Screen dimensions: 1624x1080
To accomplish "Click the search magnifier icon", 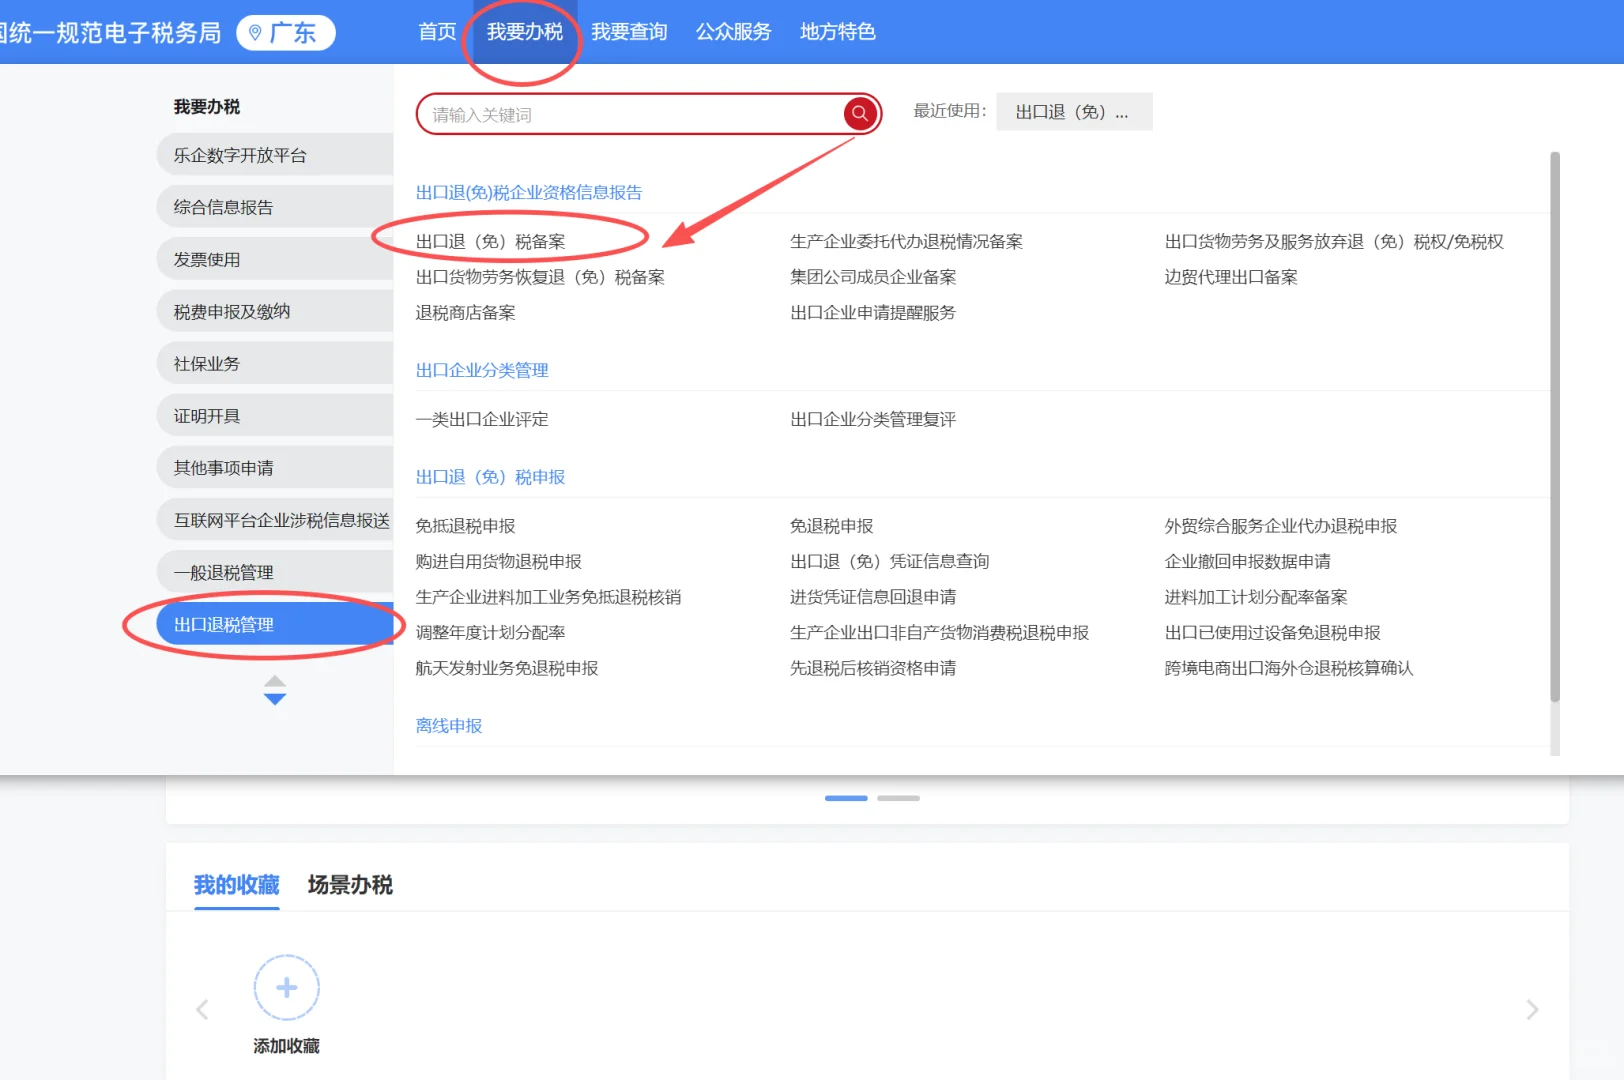I will [x=859, y=114].
